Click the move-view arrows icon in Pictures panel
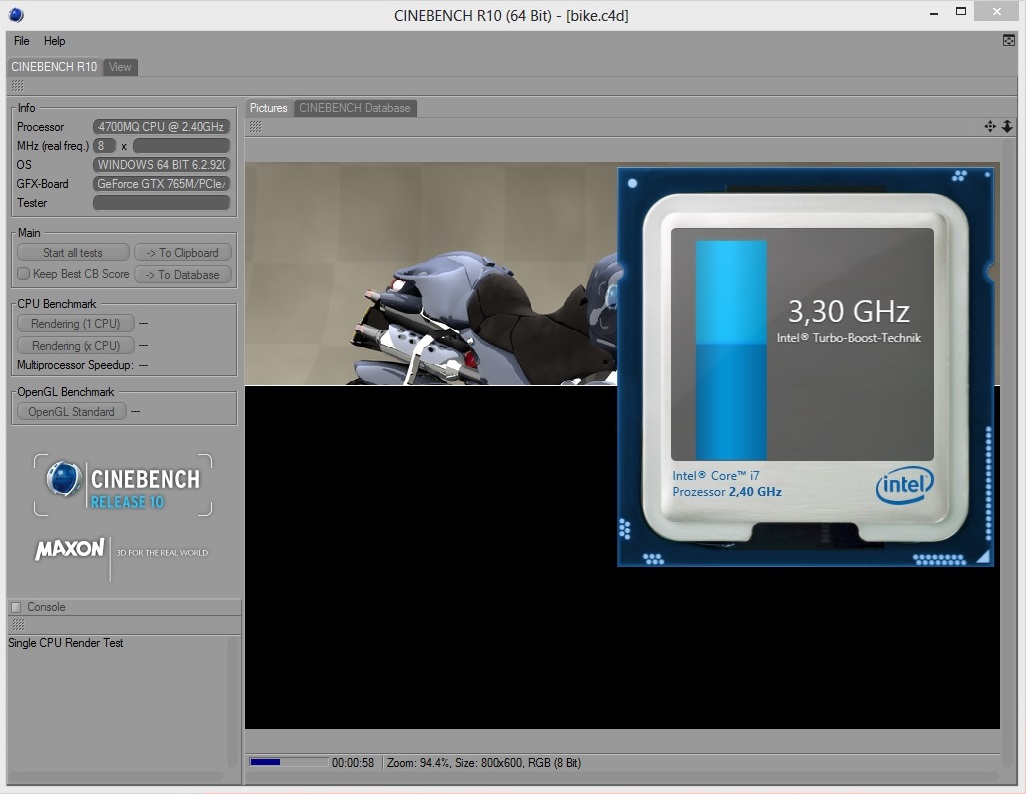The height and width of the screenshot is (794, 1026). [990, 126]
